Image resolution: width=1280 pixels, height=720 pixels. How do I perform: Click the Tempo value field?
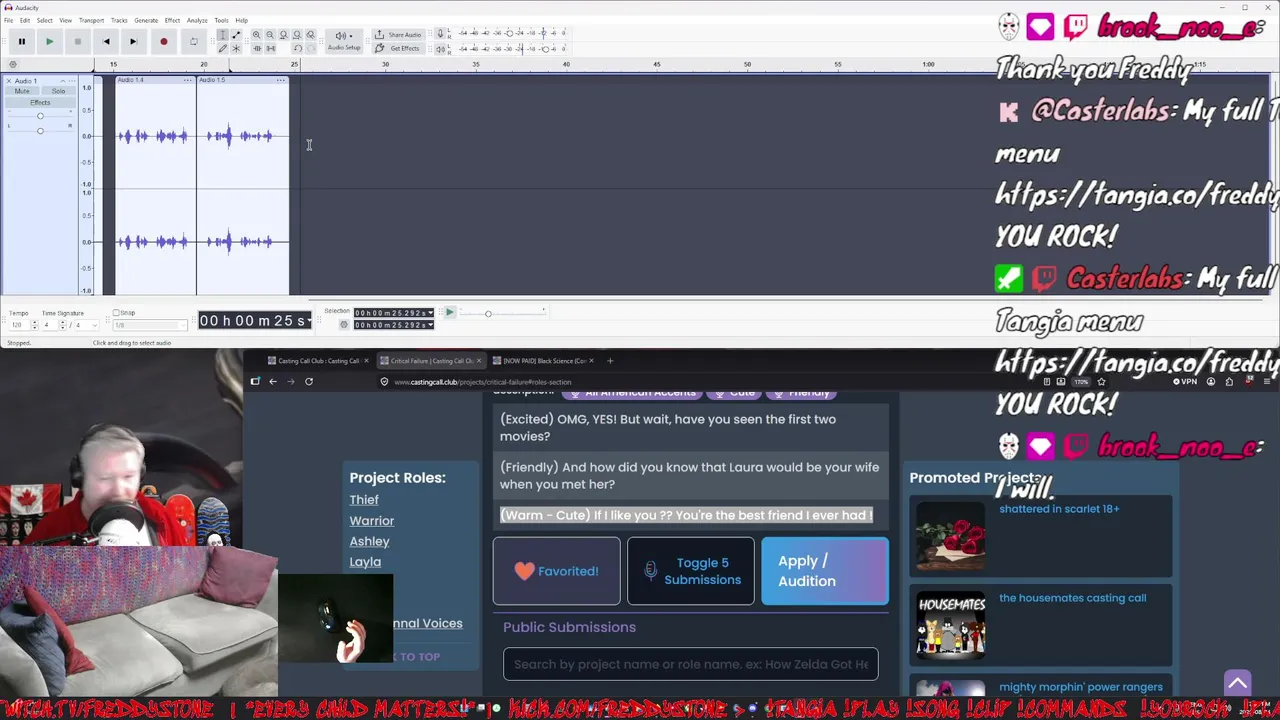(17, 325)
